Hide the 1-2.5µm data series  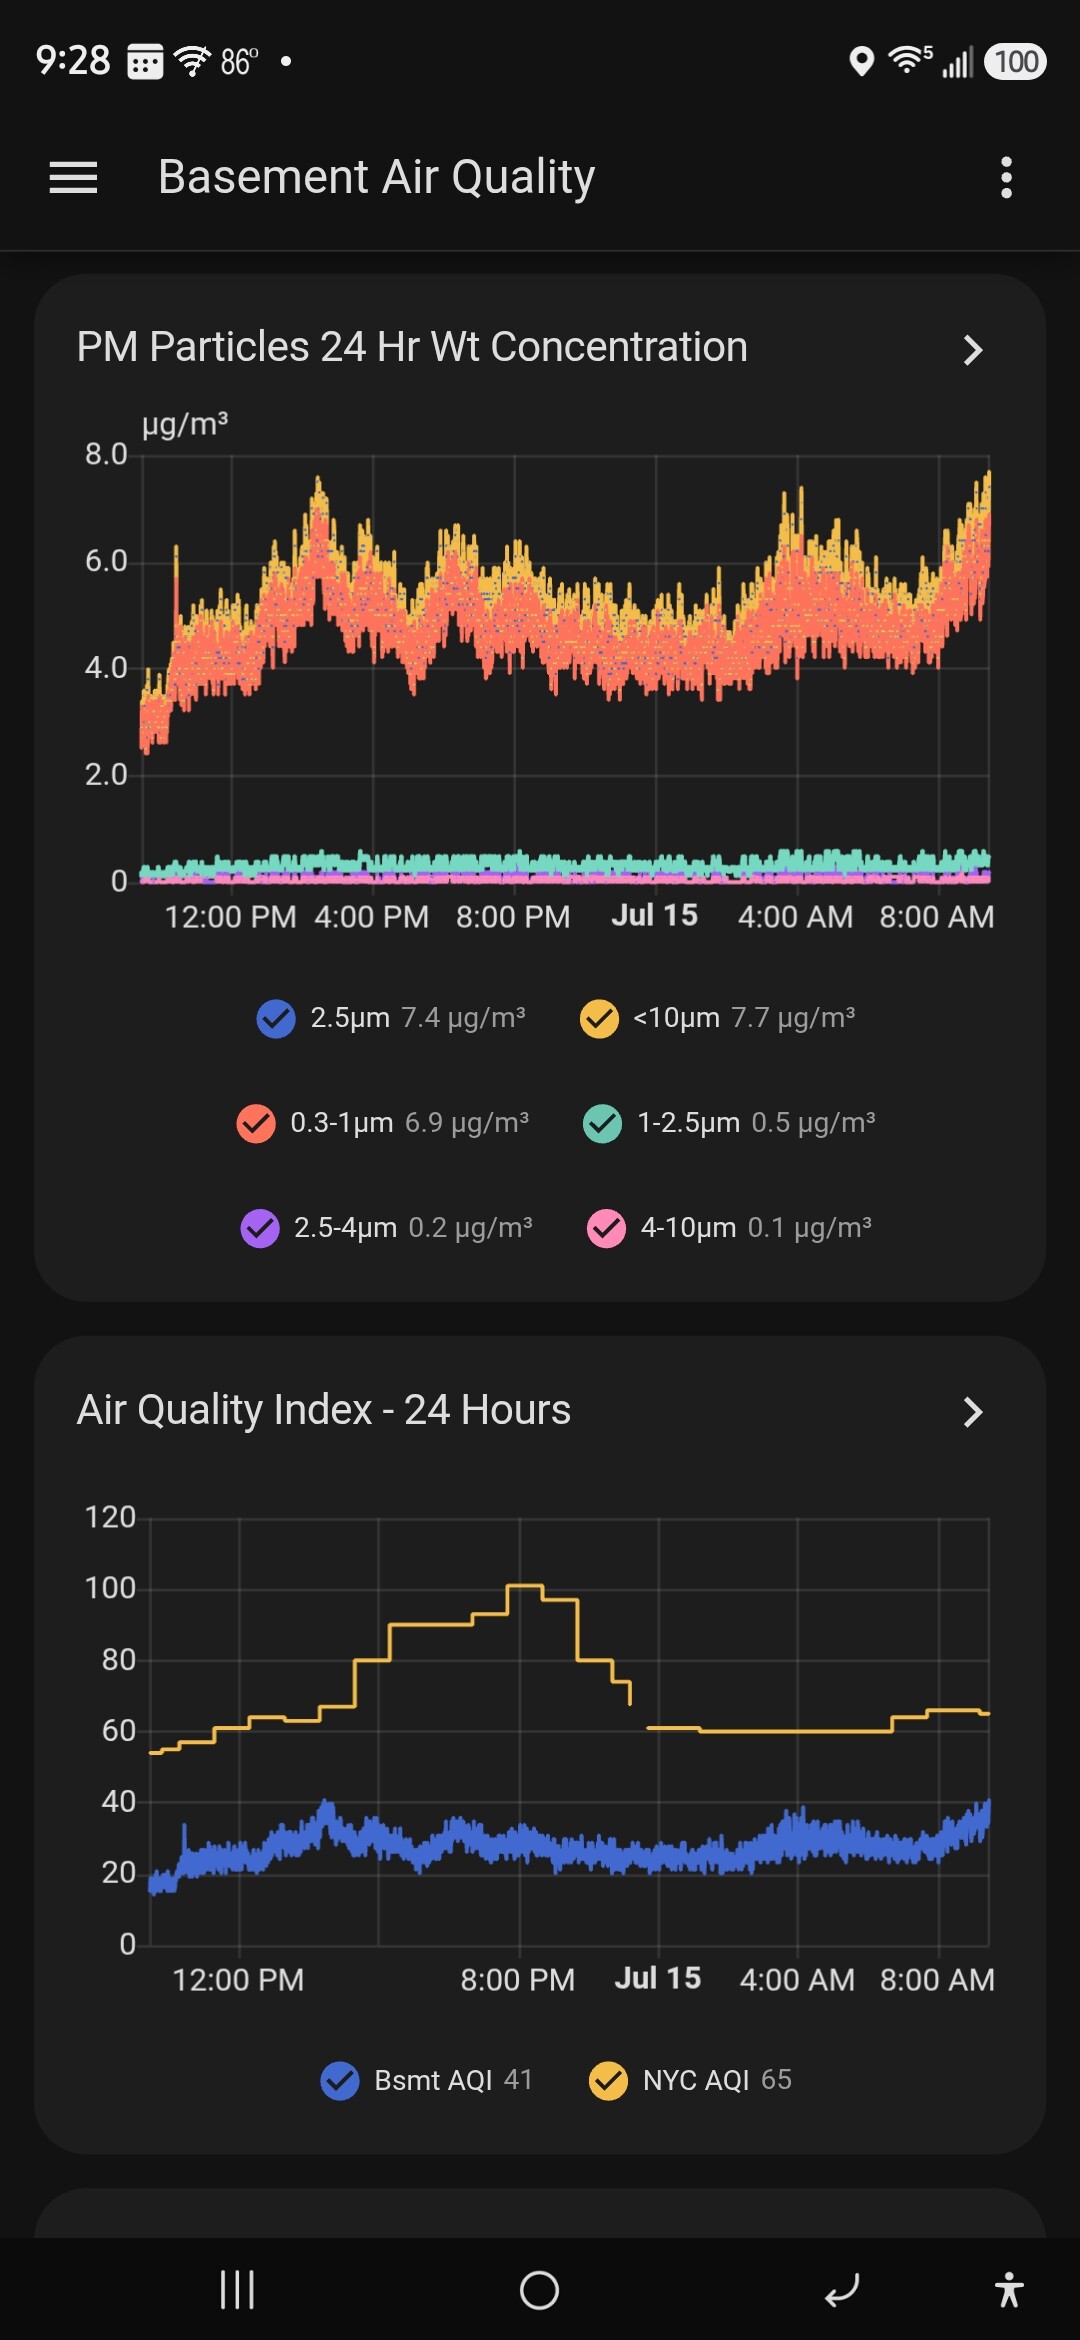(x=603, y=1123)
